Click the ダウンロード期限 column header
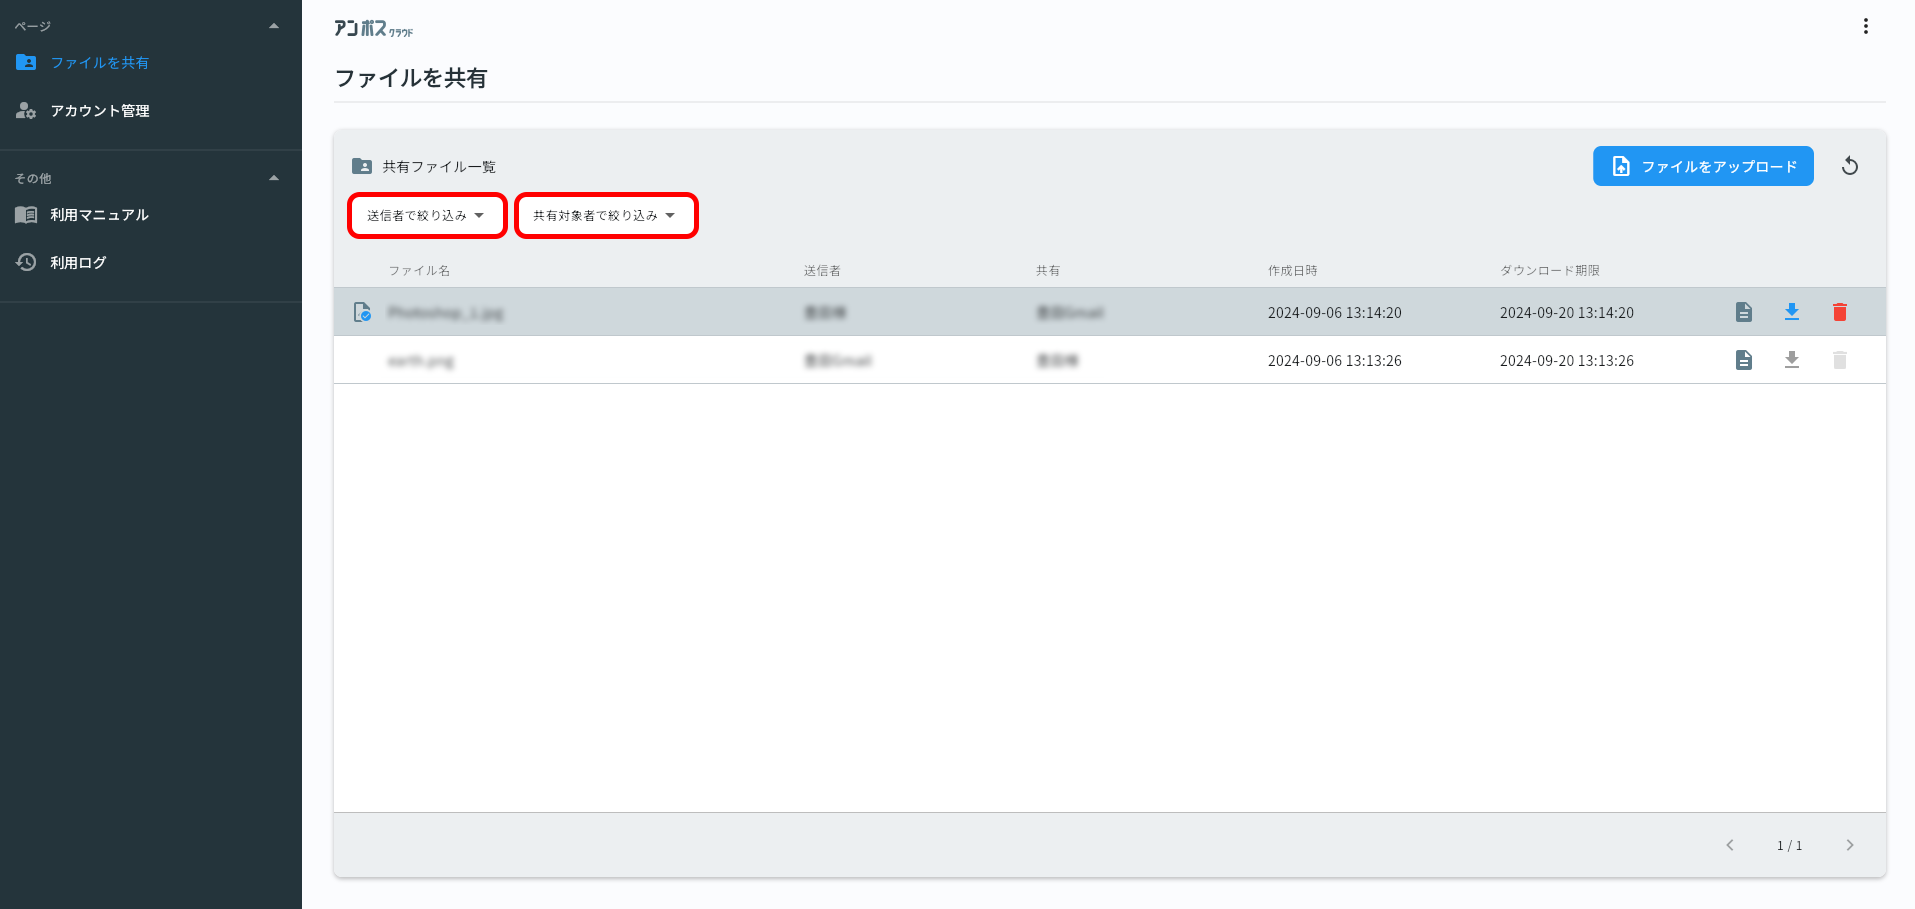 pyautogui.click(x=1550, y=271)
